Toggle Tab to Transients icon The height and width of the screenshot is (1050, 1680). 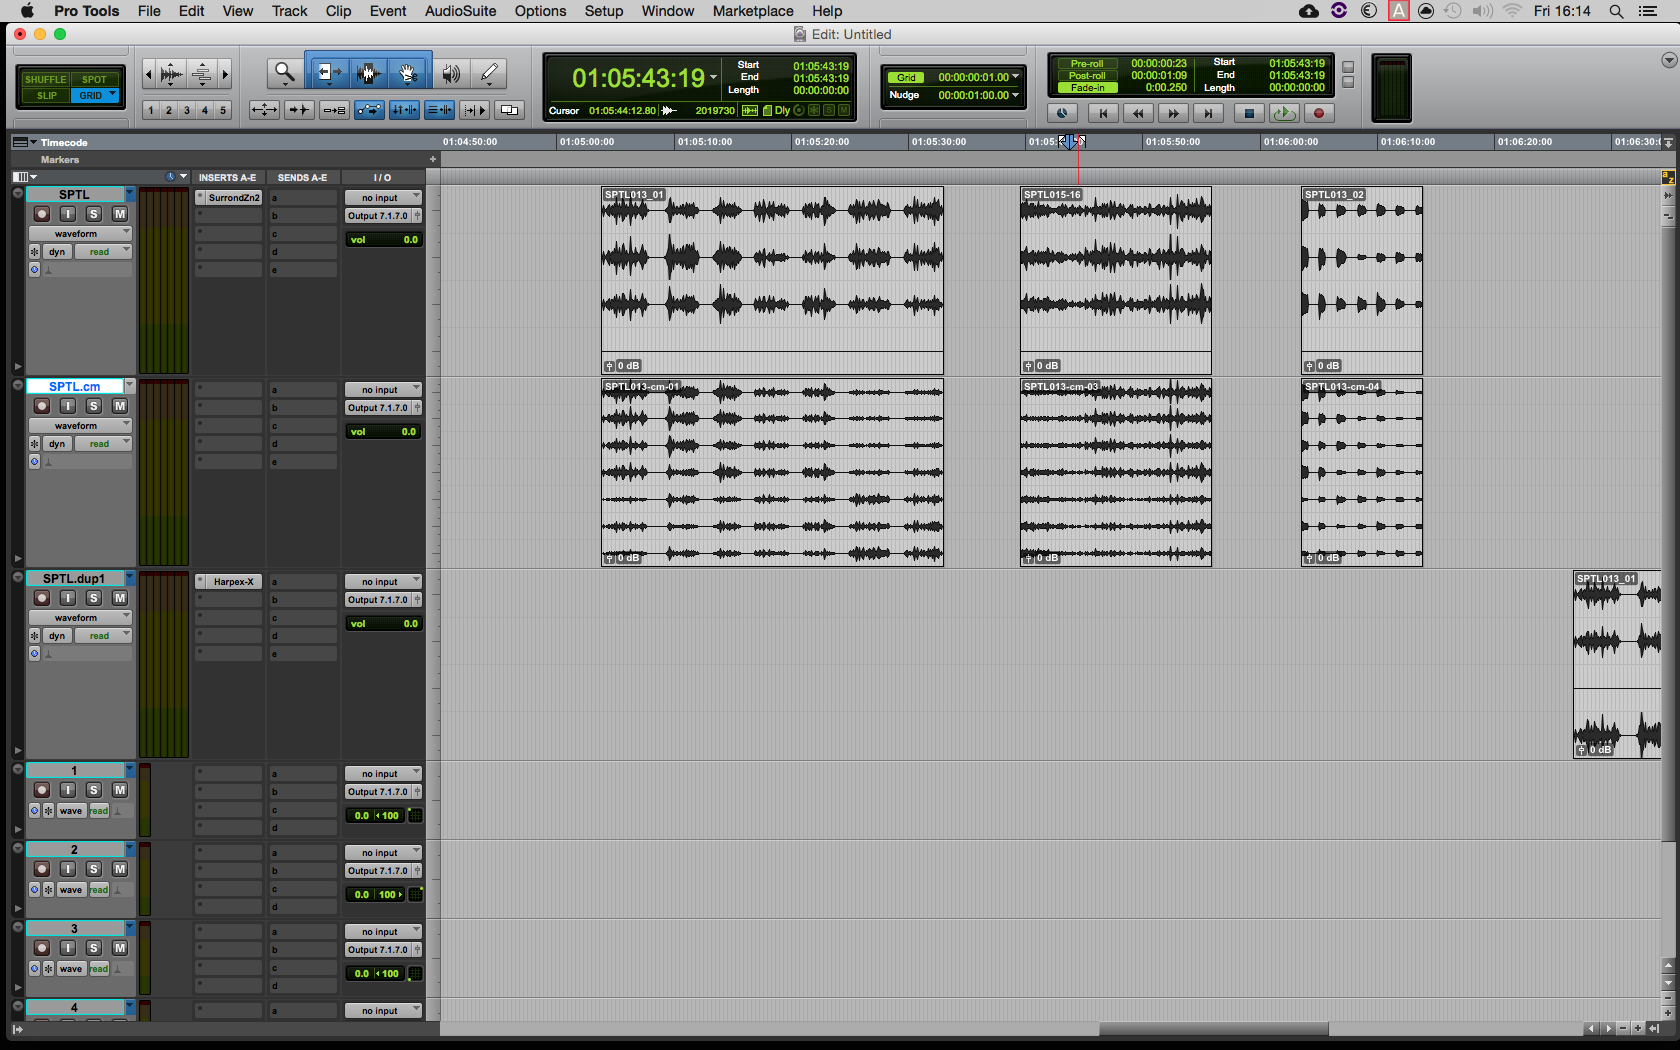pos(299,110)
